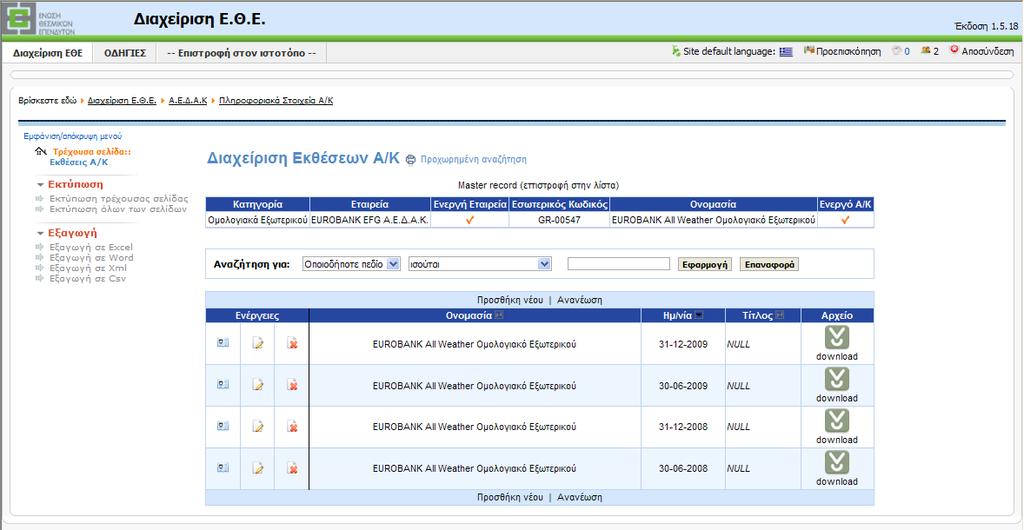Click the Greek flag language icon
Viewport: 1024px width, 530px height.
[786, 52]
